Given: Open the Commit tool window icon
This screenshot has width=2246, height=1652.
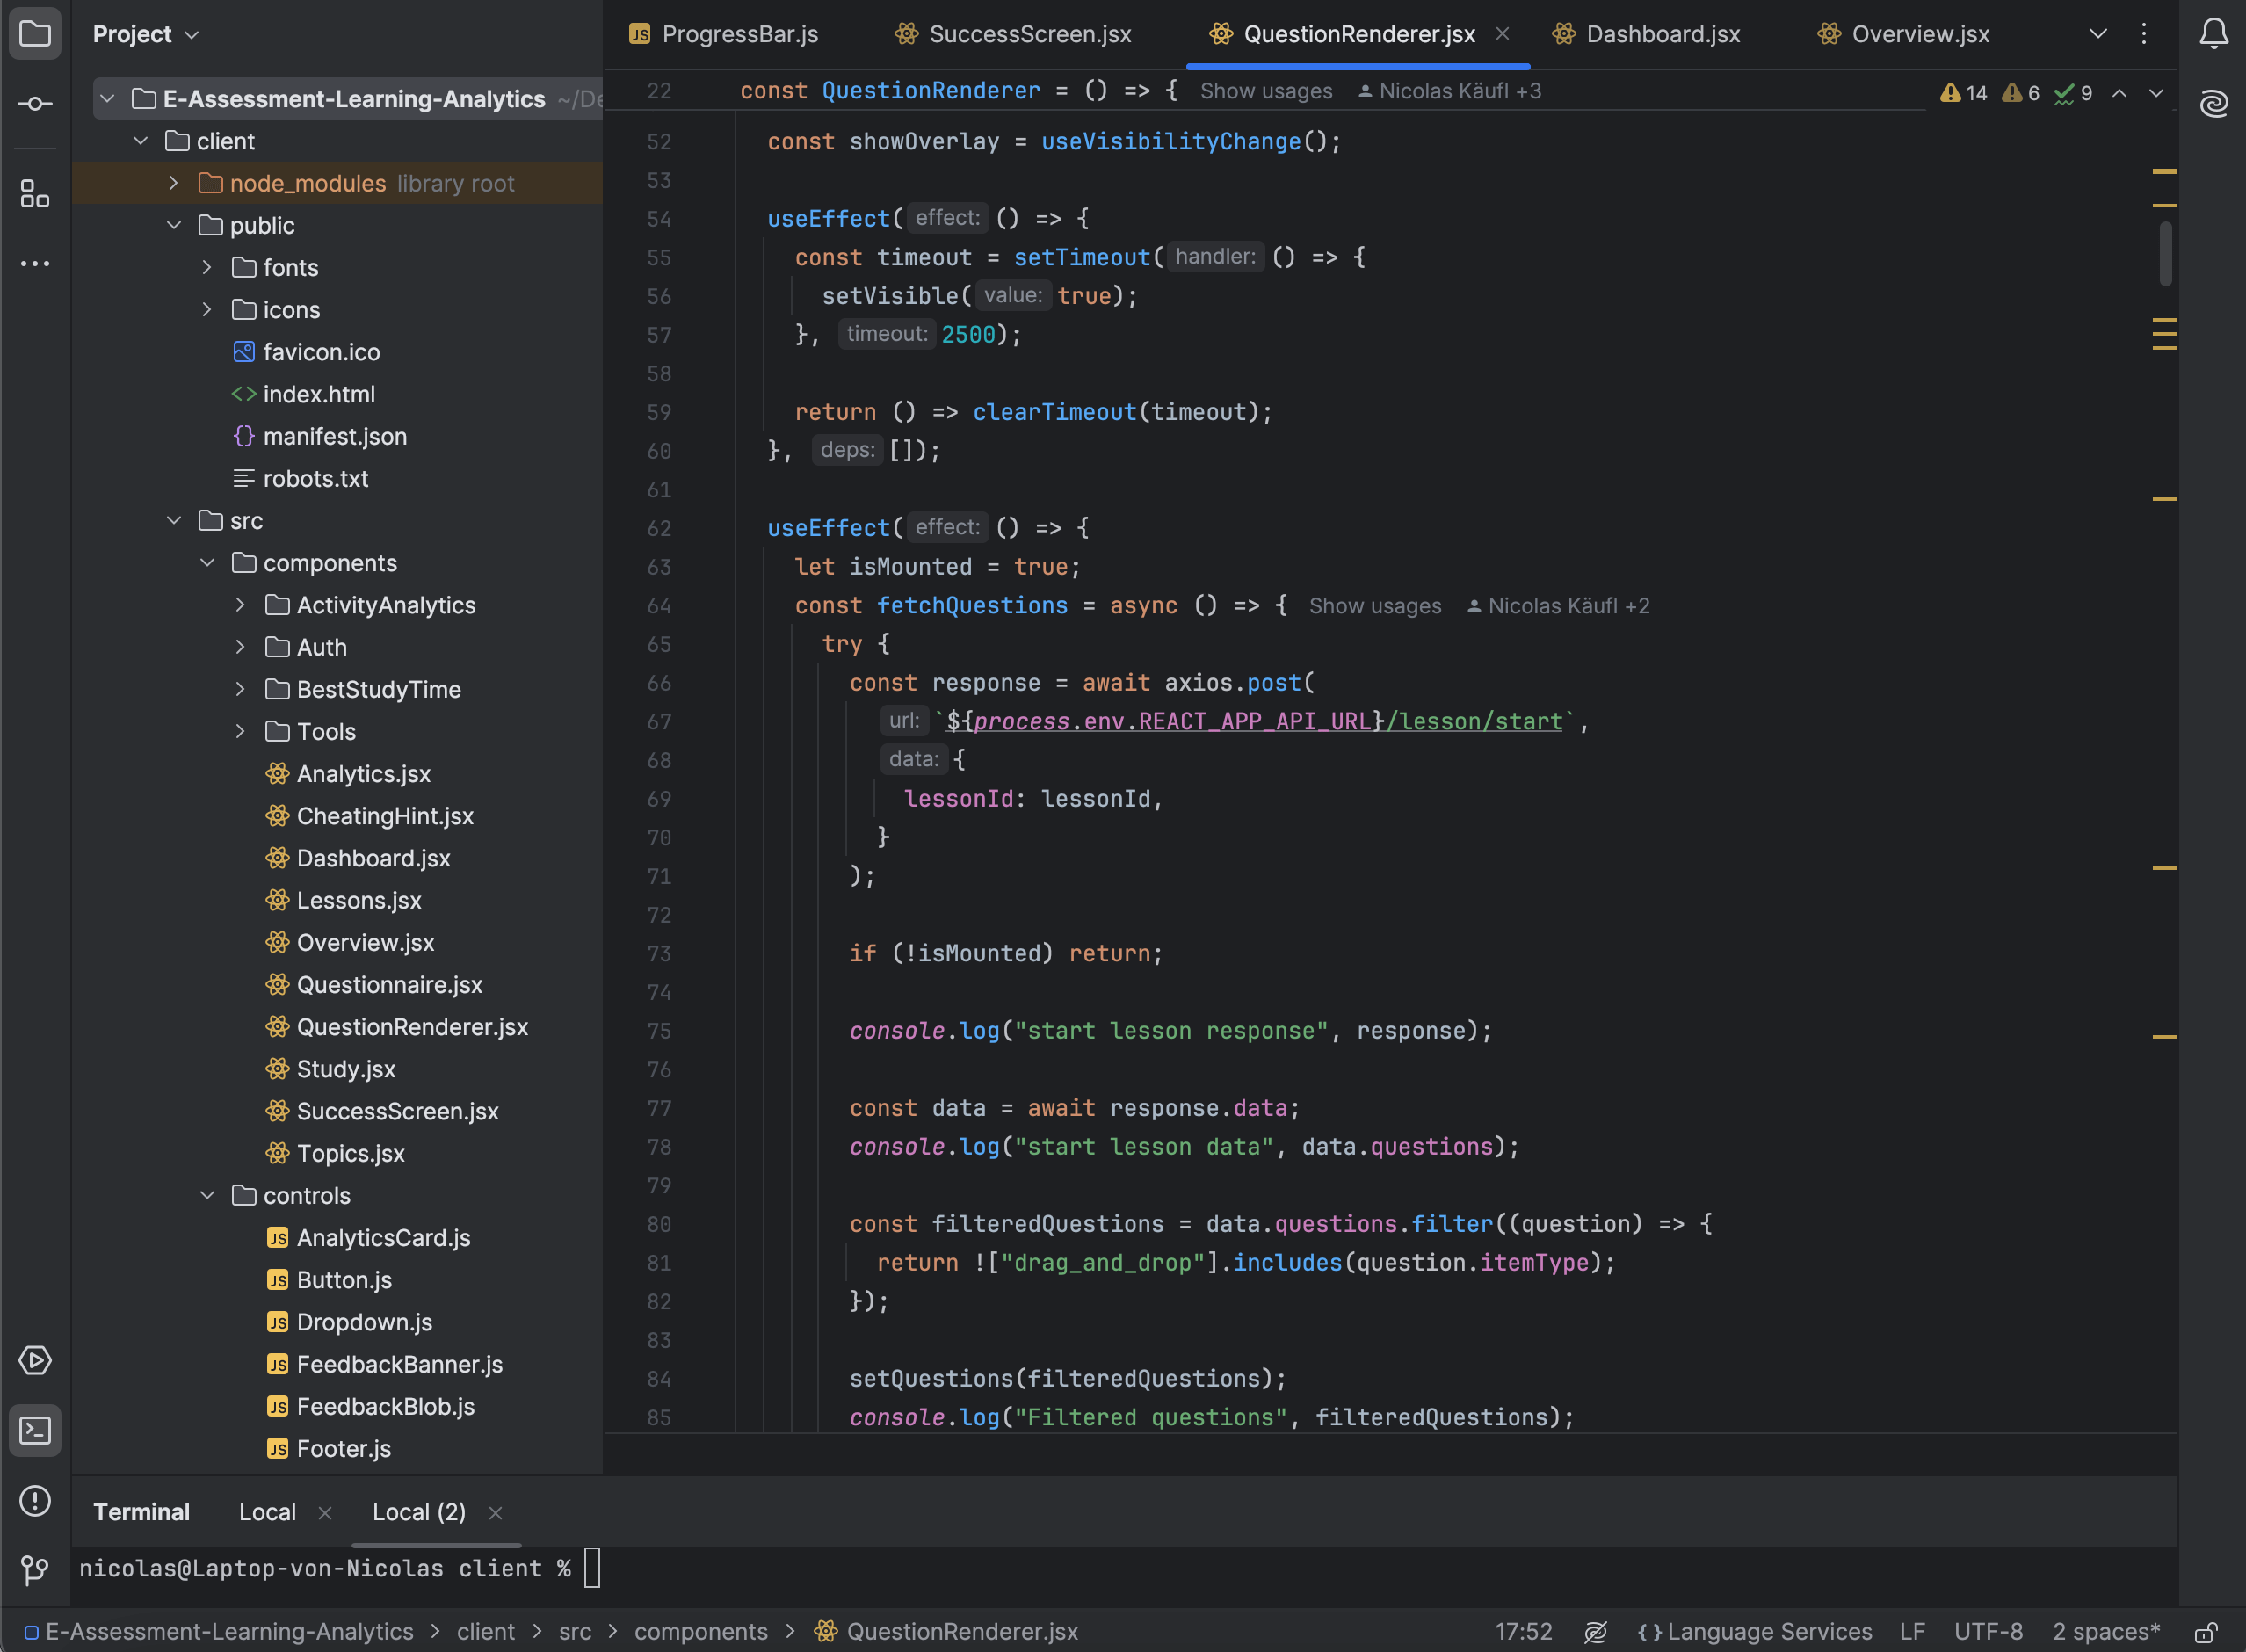Looking at the screenshot, I should pos(35,104).
